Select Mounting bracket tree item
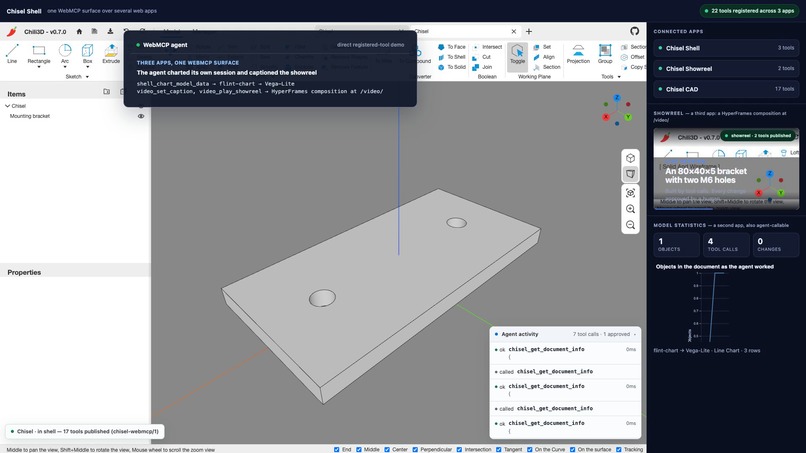This screenshot has height=453, width=806. tap(30, 116)
